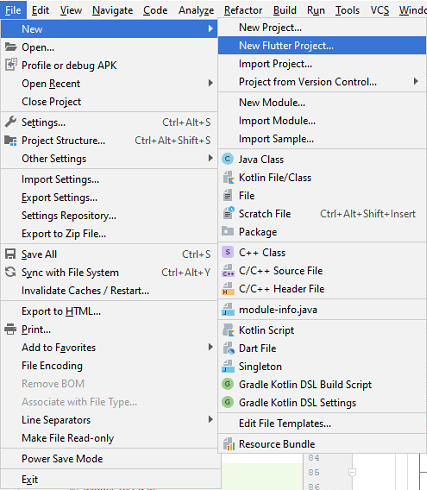This screenshot has height=490, width=427.
Task: Click the C/C++ Header File icon
Action: pos(228,288)
